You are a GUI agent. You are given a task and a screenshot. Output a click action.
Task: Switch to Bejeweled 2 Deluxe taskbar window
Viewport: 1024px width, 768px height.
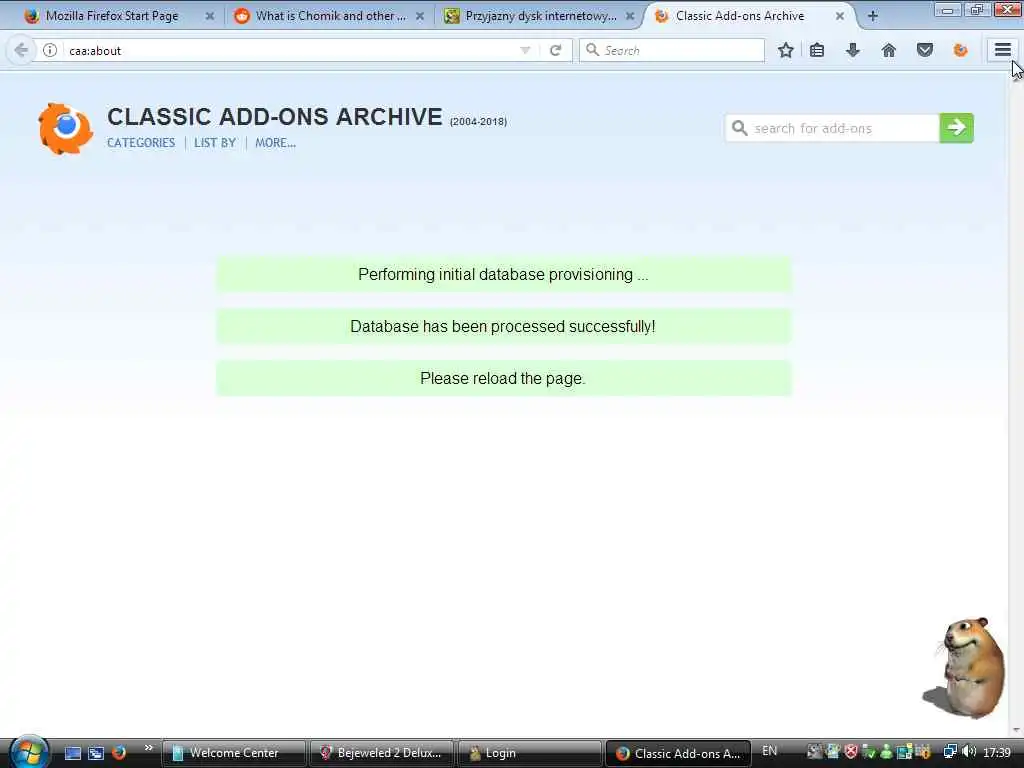pyautogui.click(x=381, y=753)
